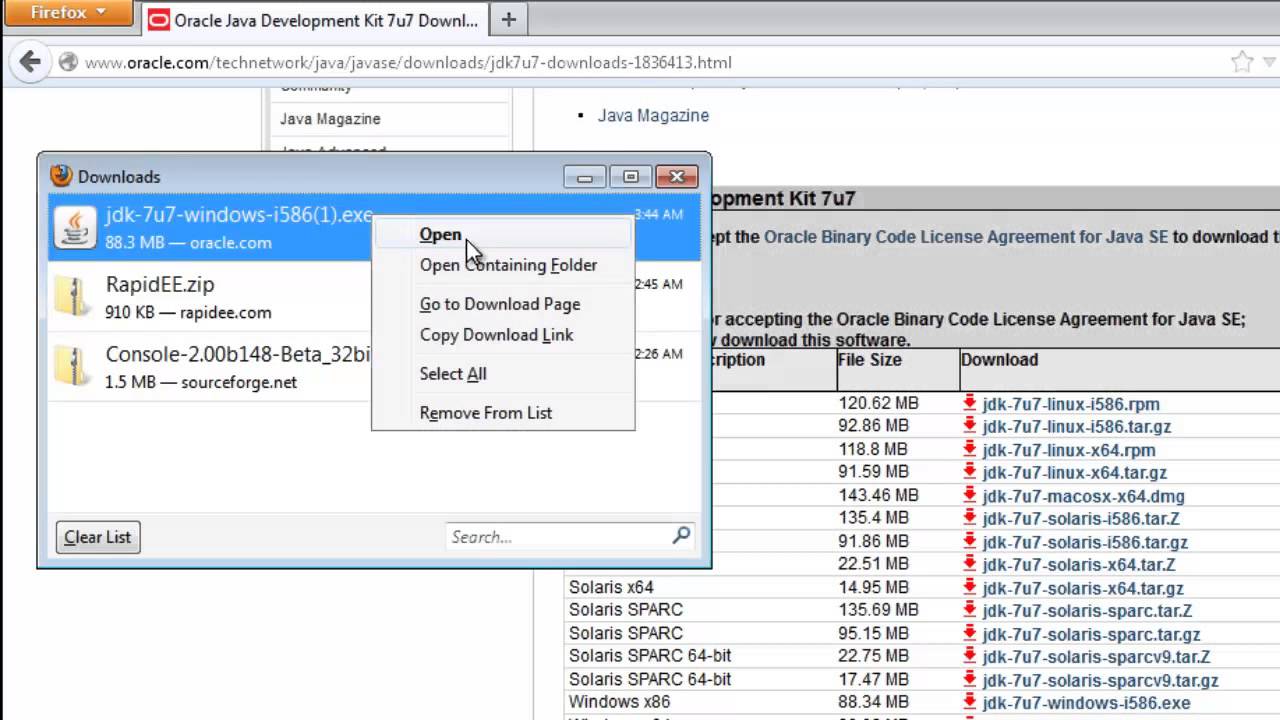Click red download arrow beside jdk-7u7-solaris-sparcv9.tar.Z
The image size is (1280, 720).
tap(969, 656)
